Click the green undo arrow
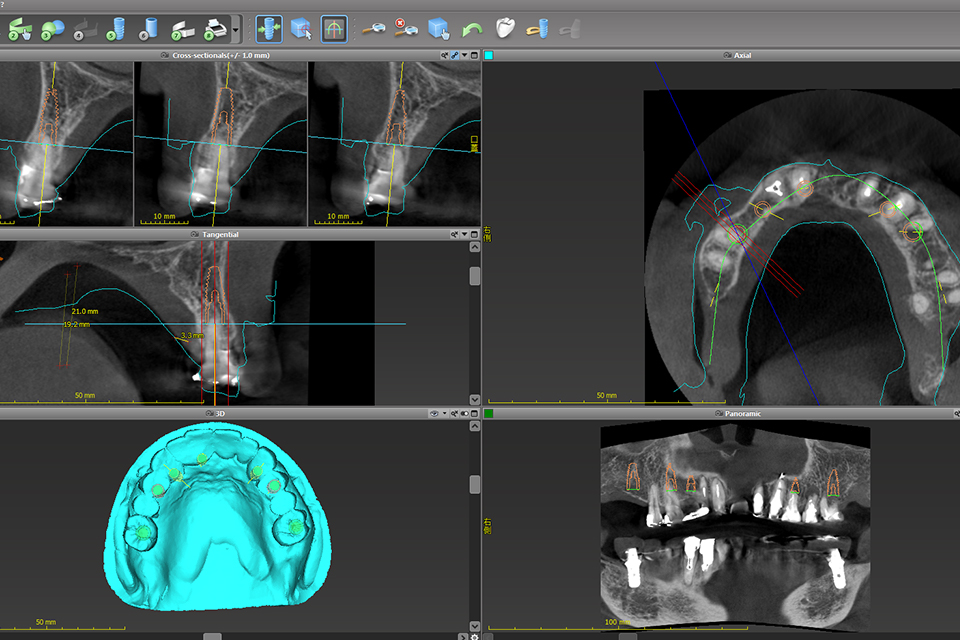 (472, 28)
